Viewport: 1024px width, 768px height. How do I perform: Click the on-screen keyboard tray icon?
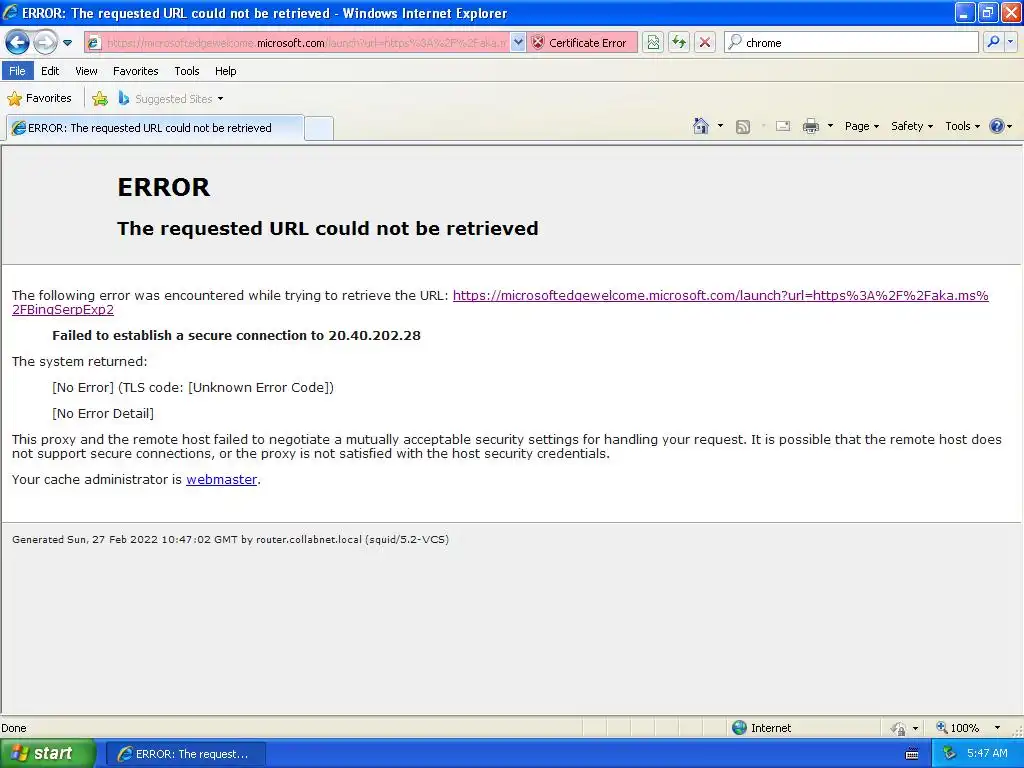click(x=912, y=754)
